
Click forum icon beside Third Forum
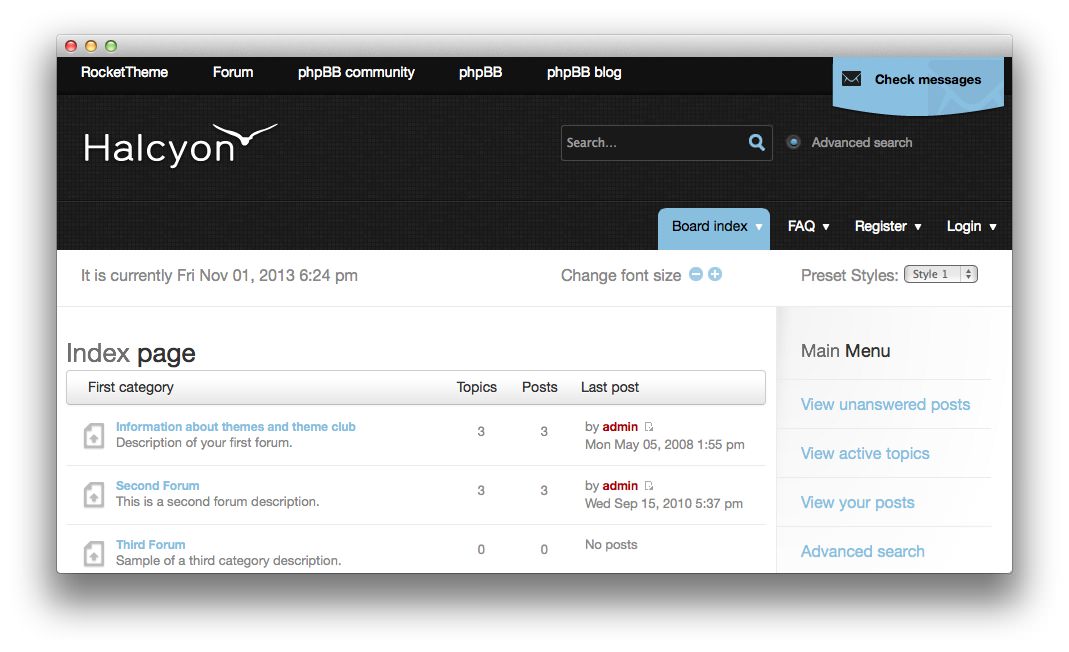(94, 553)
